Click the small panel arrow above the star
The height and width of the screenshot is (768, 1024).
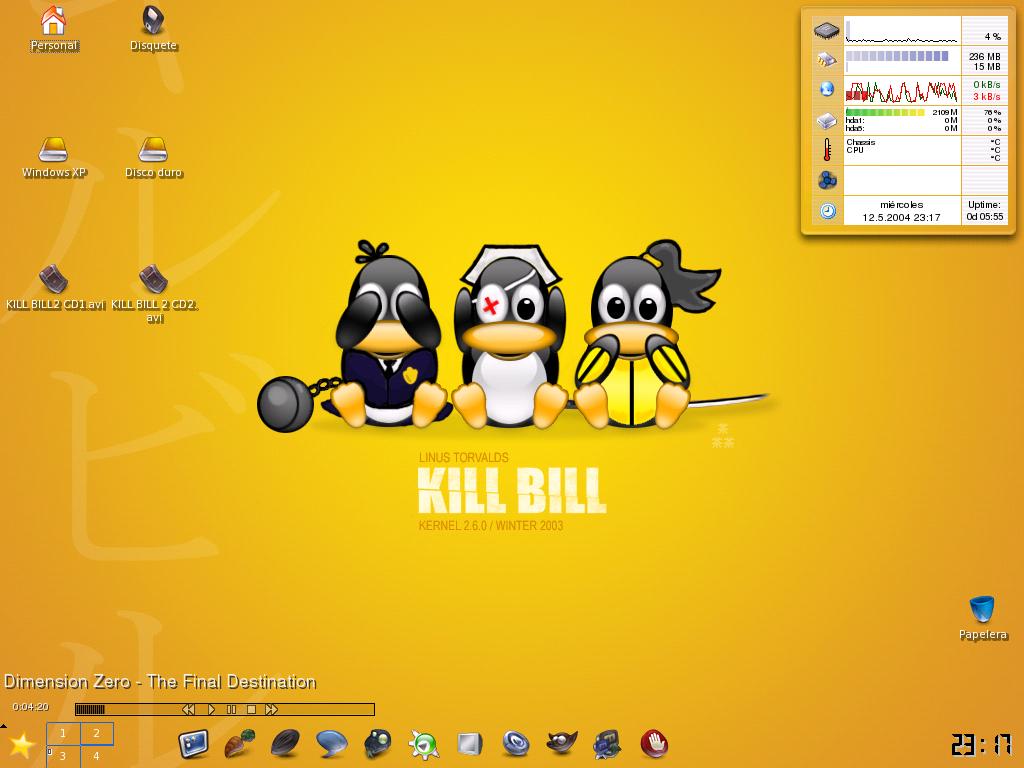(3, 726)
